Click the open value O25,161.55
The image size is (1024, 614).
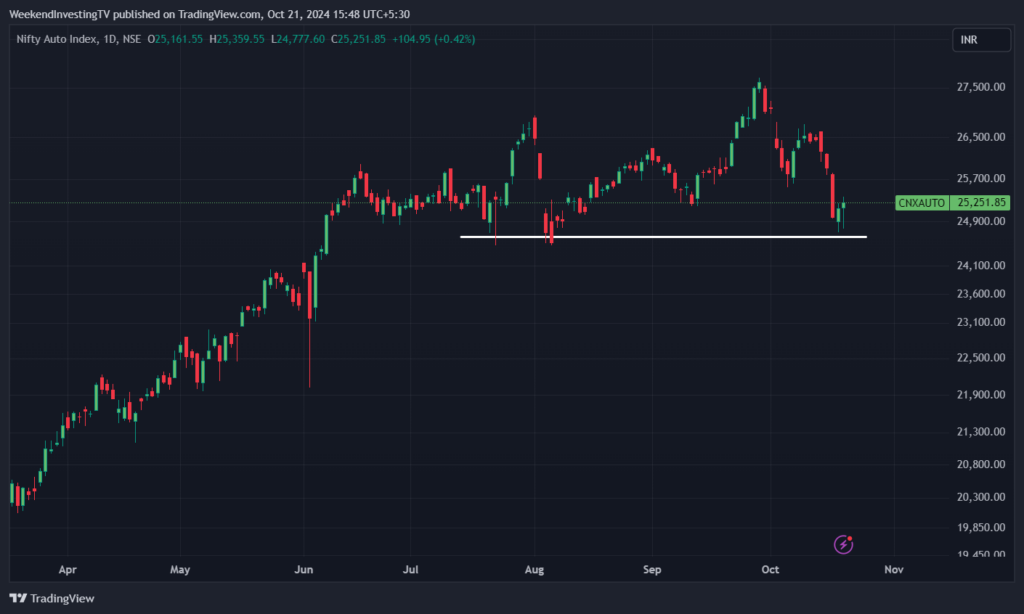point(175,39)
